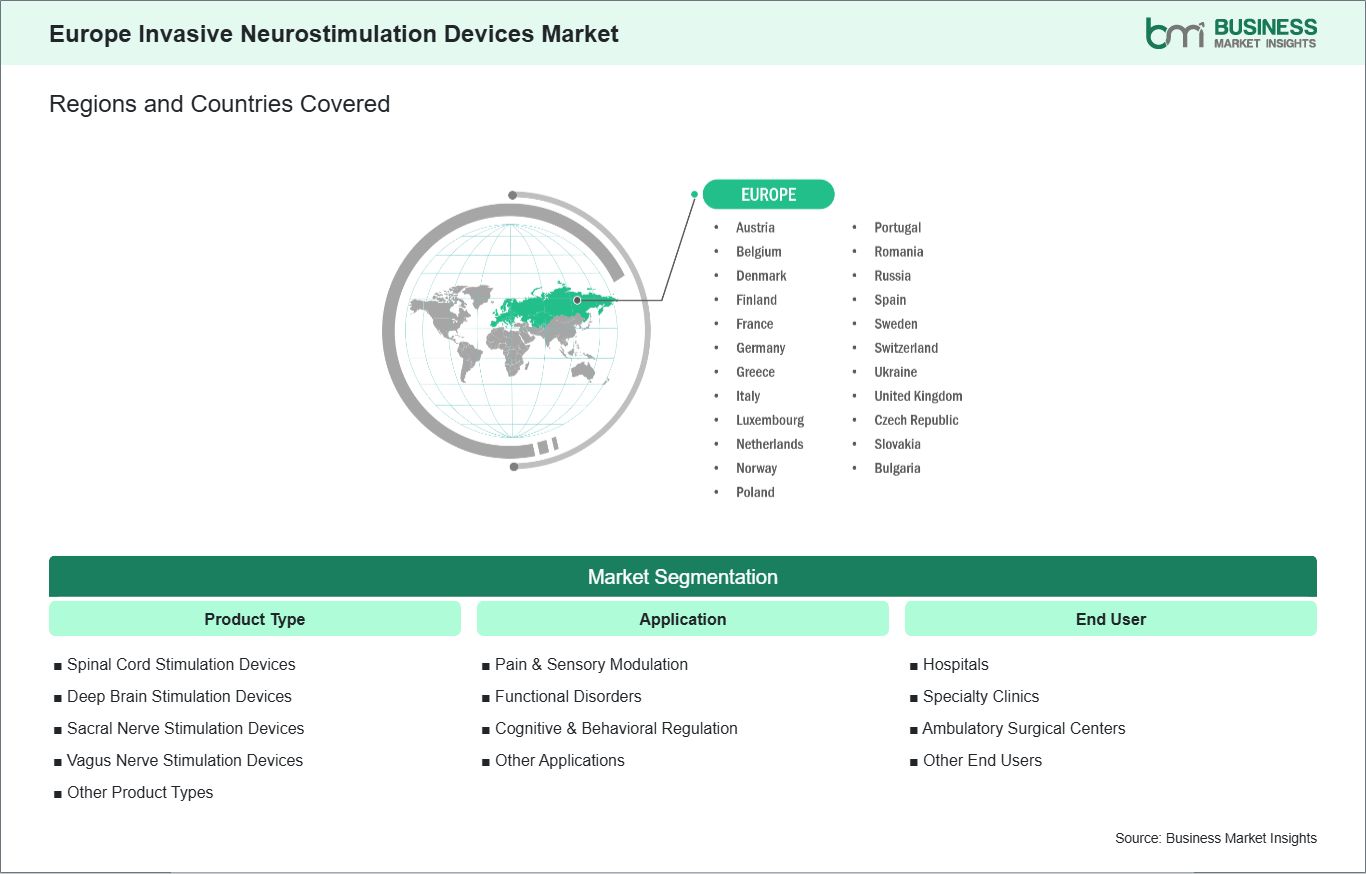This screenshot has height=874, width=1366.
Task: Select the Application column header
Action: coord(683,619)
